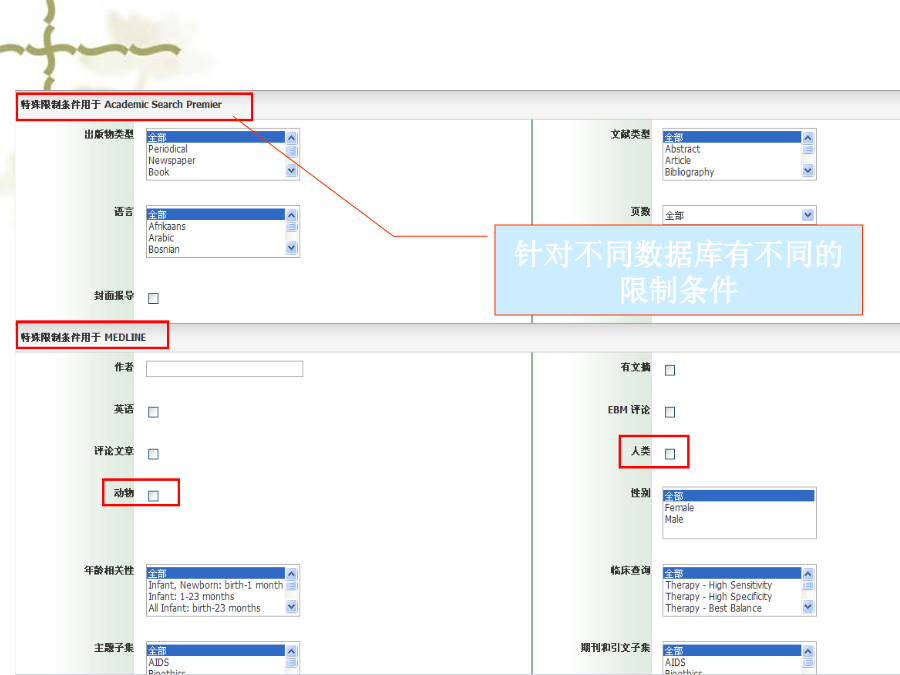Click 年龄相关性 list's up scroll arrow
This screenshot has width=900, height=675.
click(292, 574)
